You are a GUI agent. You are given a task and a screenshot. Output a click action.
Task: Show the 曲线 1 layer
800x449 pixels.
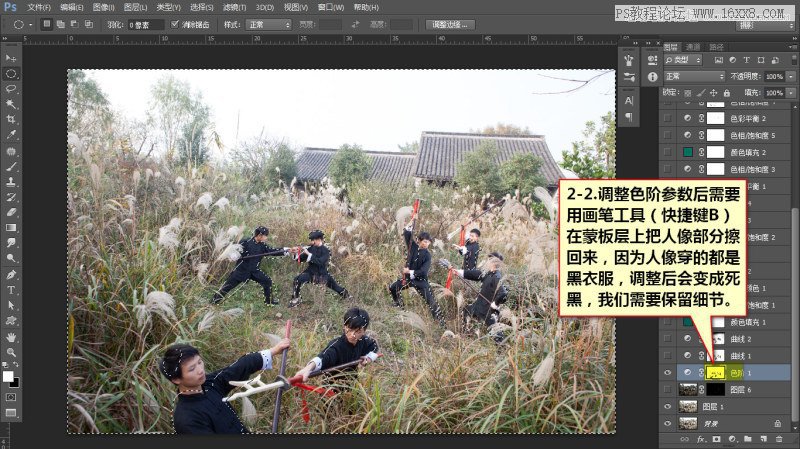[667, 356]
